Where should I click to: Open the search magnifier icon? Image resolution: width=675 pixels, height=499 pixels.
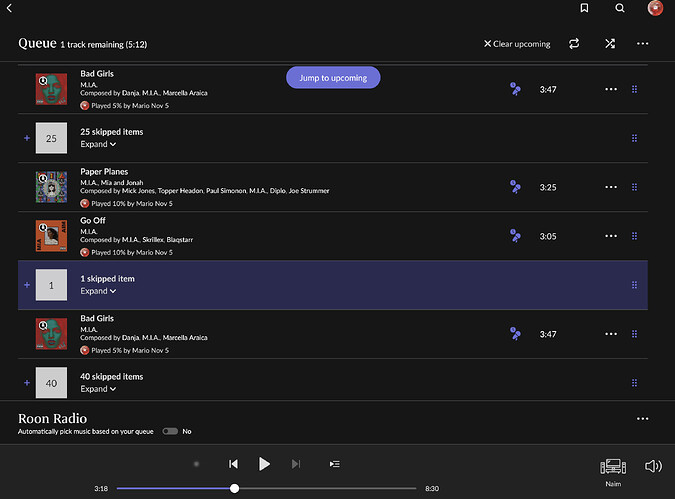(619, 8)
